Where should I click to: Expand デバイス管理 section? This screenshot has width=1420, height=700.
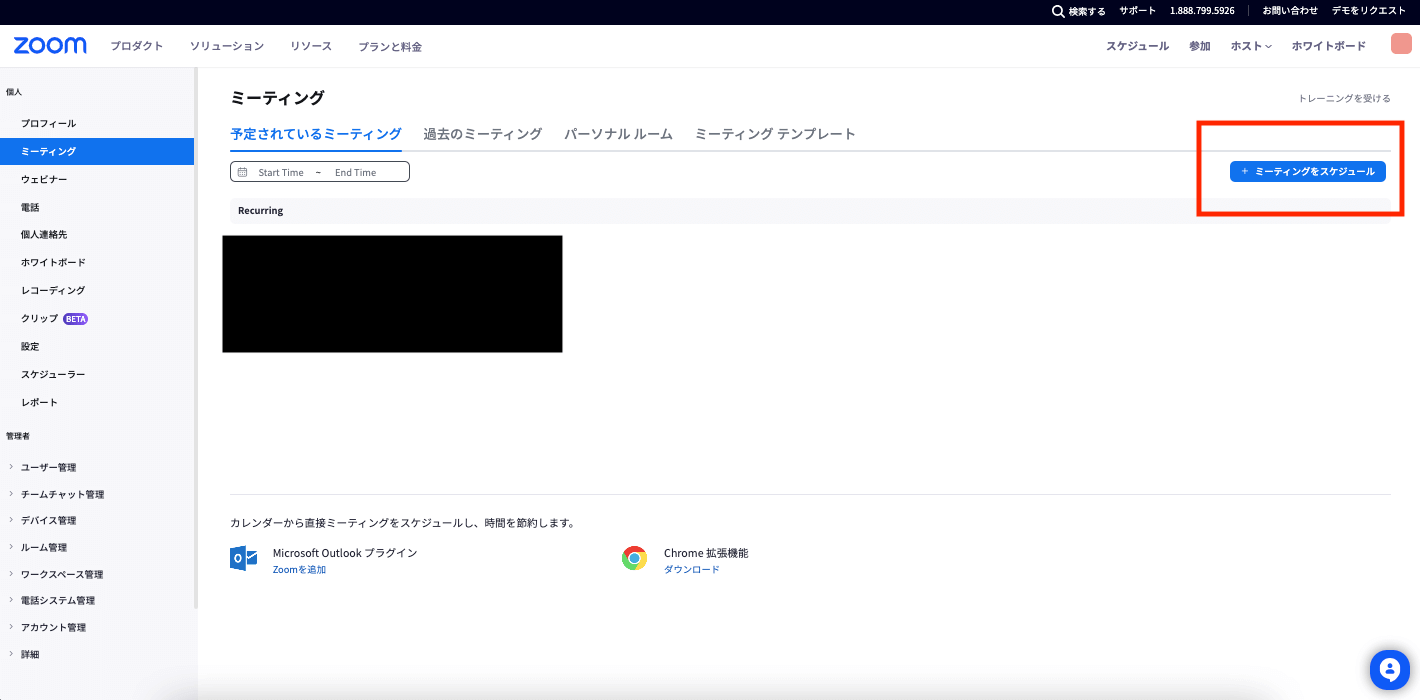[48, 520]
